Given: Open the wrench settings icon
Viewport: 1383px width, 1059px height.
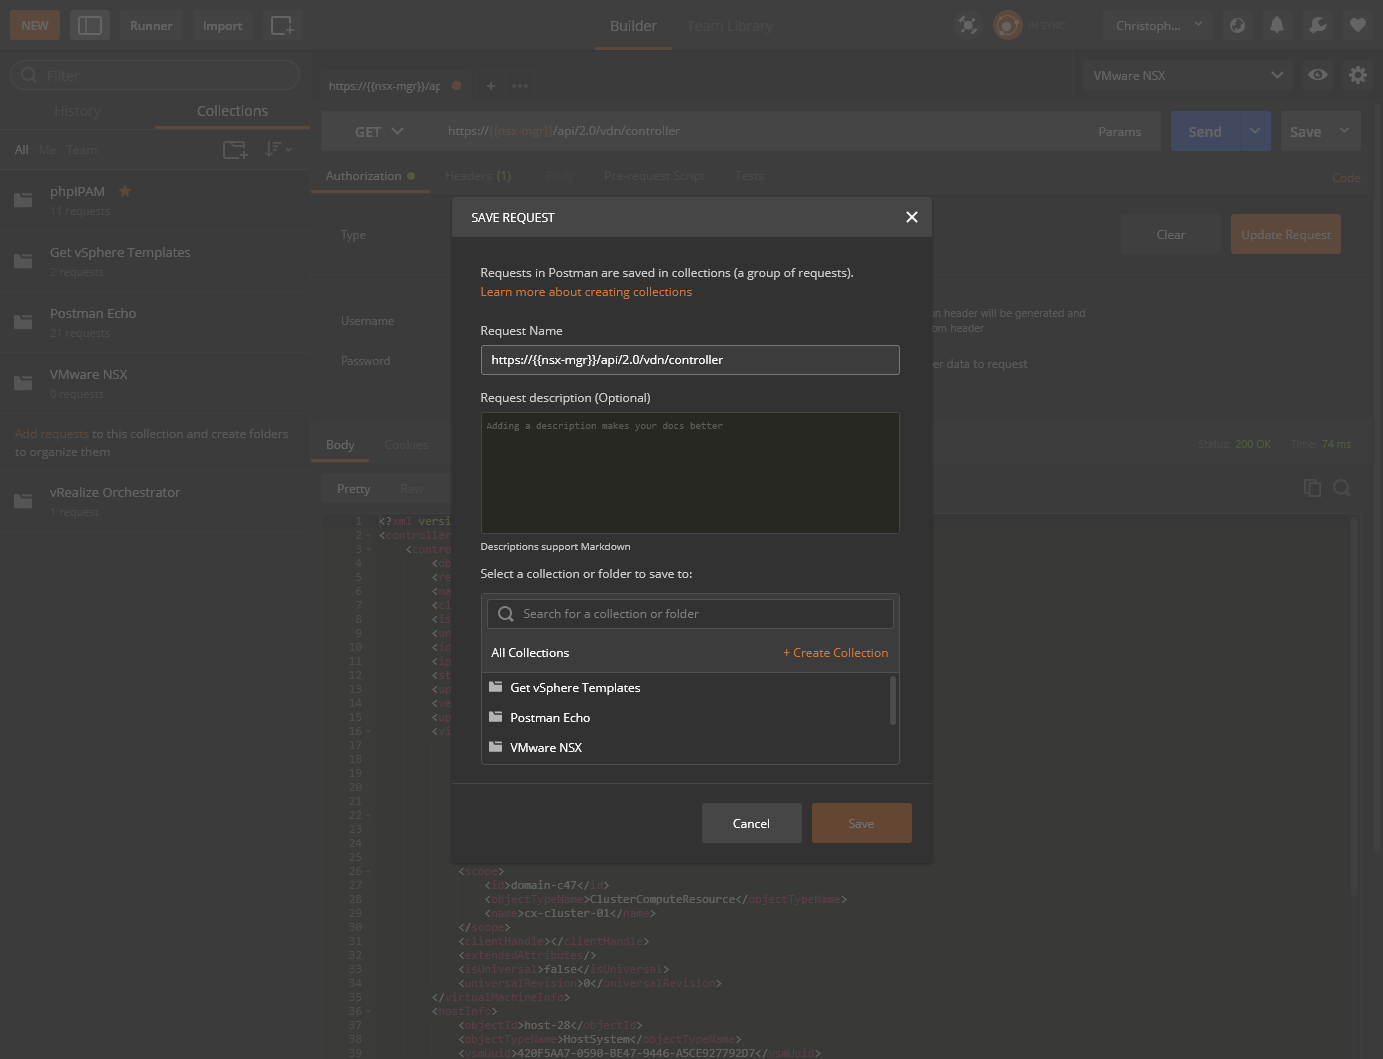Looking at the screenshot, I should 1317,25.
